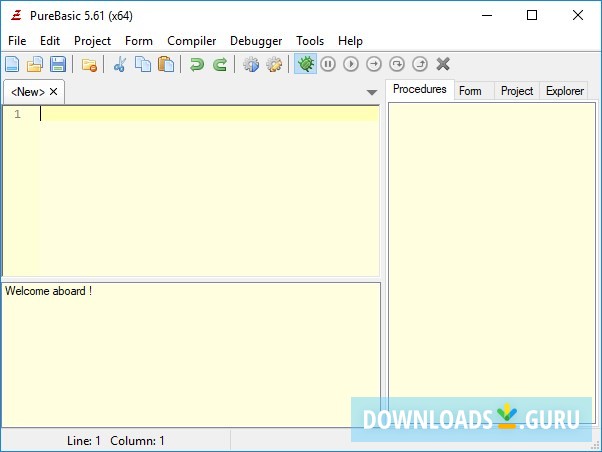Close the <New> tab with its X
The image size is (602, 452).
pyautogui.click(x=53, y=91)
